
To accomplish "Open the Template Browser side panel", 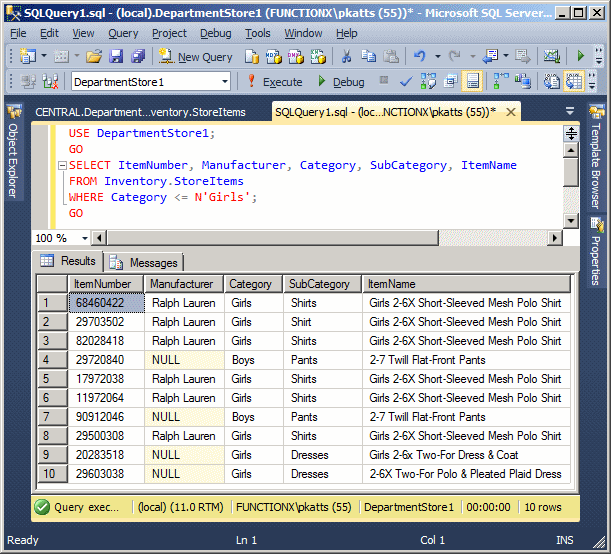I will coord(596,157).
